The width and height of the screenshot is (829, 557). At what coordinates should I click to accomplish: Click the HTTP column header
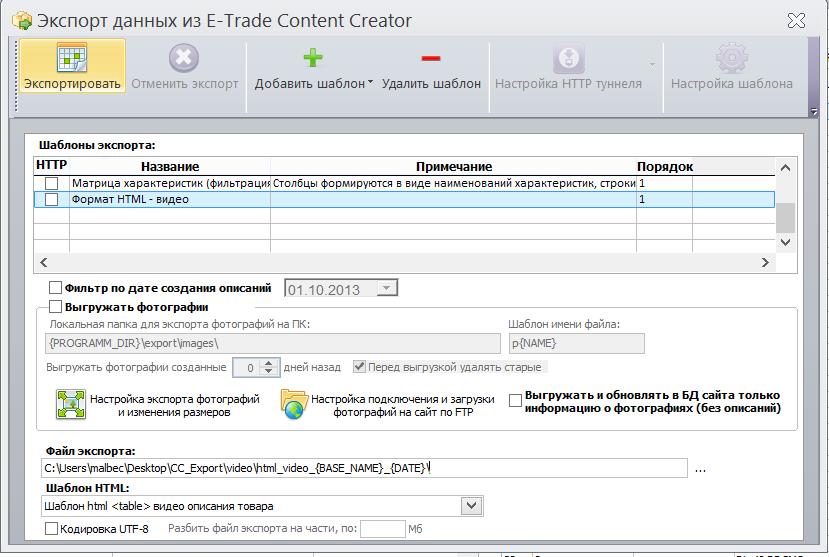[51, 165]
